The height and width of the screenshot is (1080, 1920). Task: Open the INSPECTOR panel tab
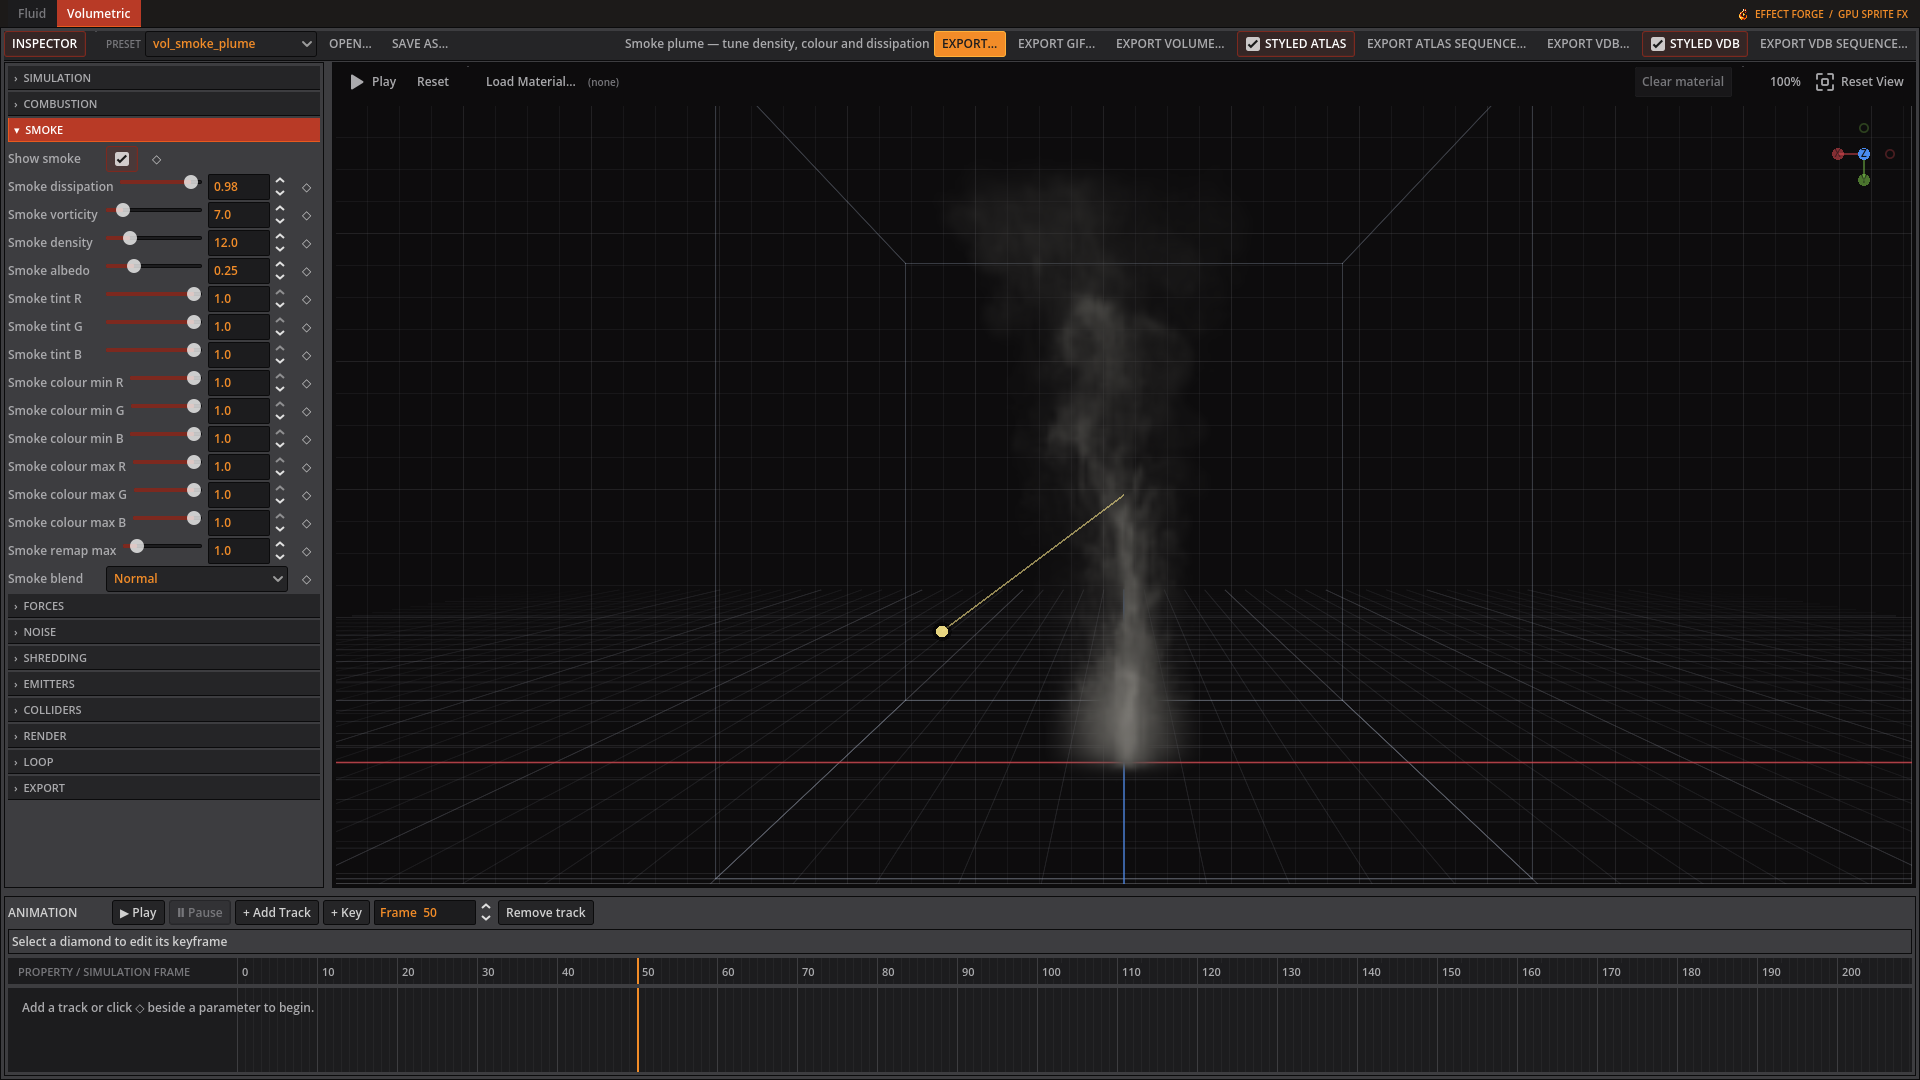(x=44, y=44)
